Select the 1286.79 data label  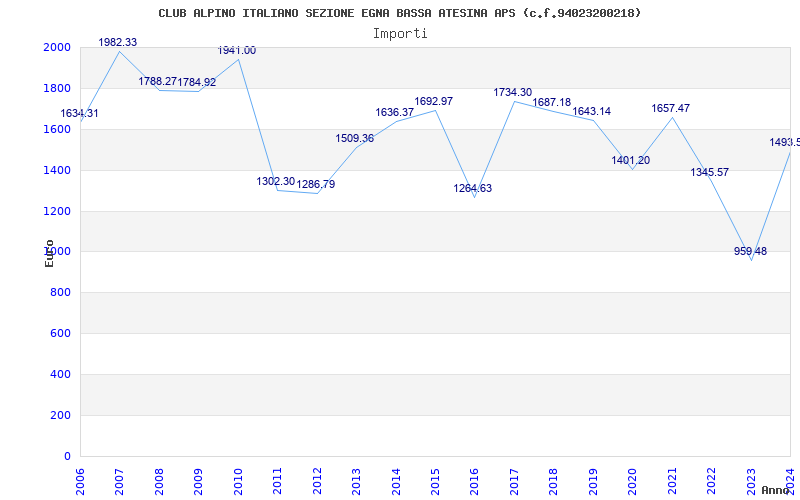(x=316, y=184)
